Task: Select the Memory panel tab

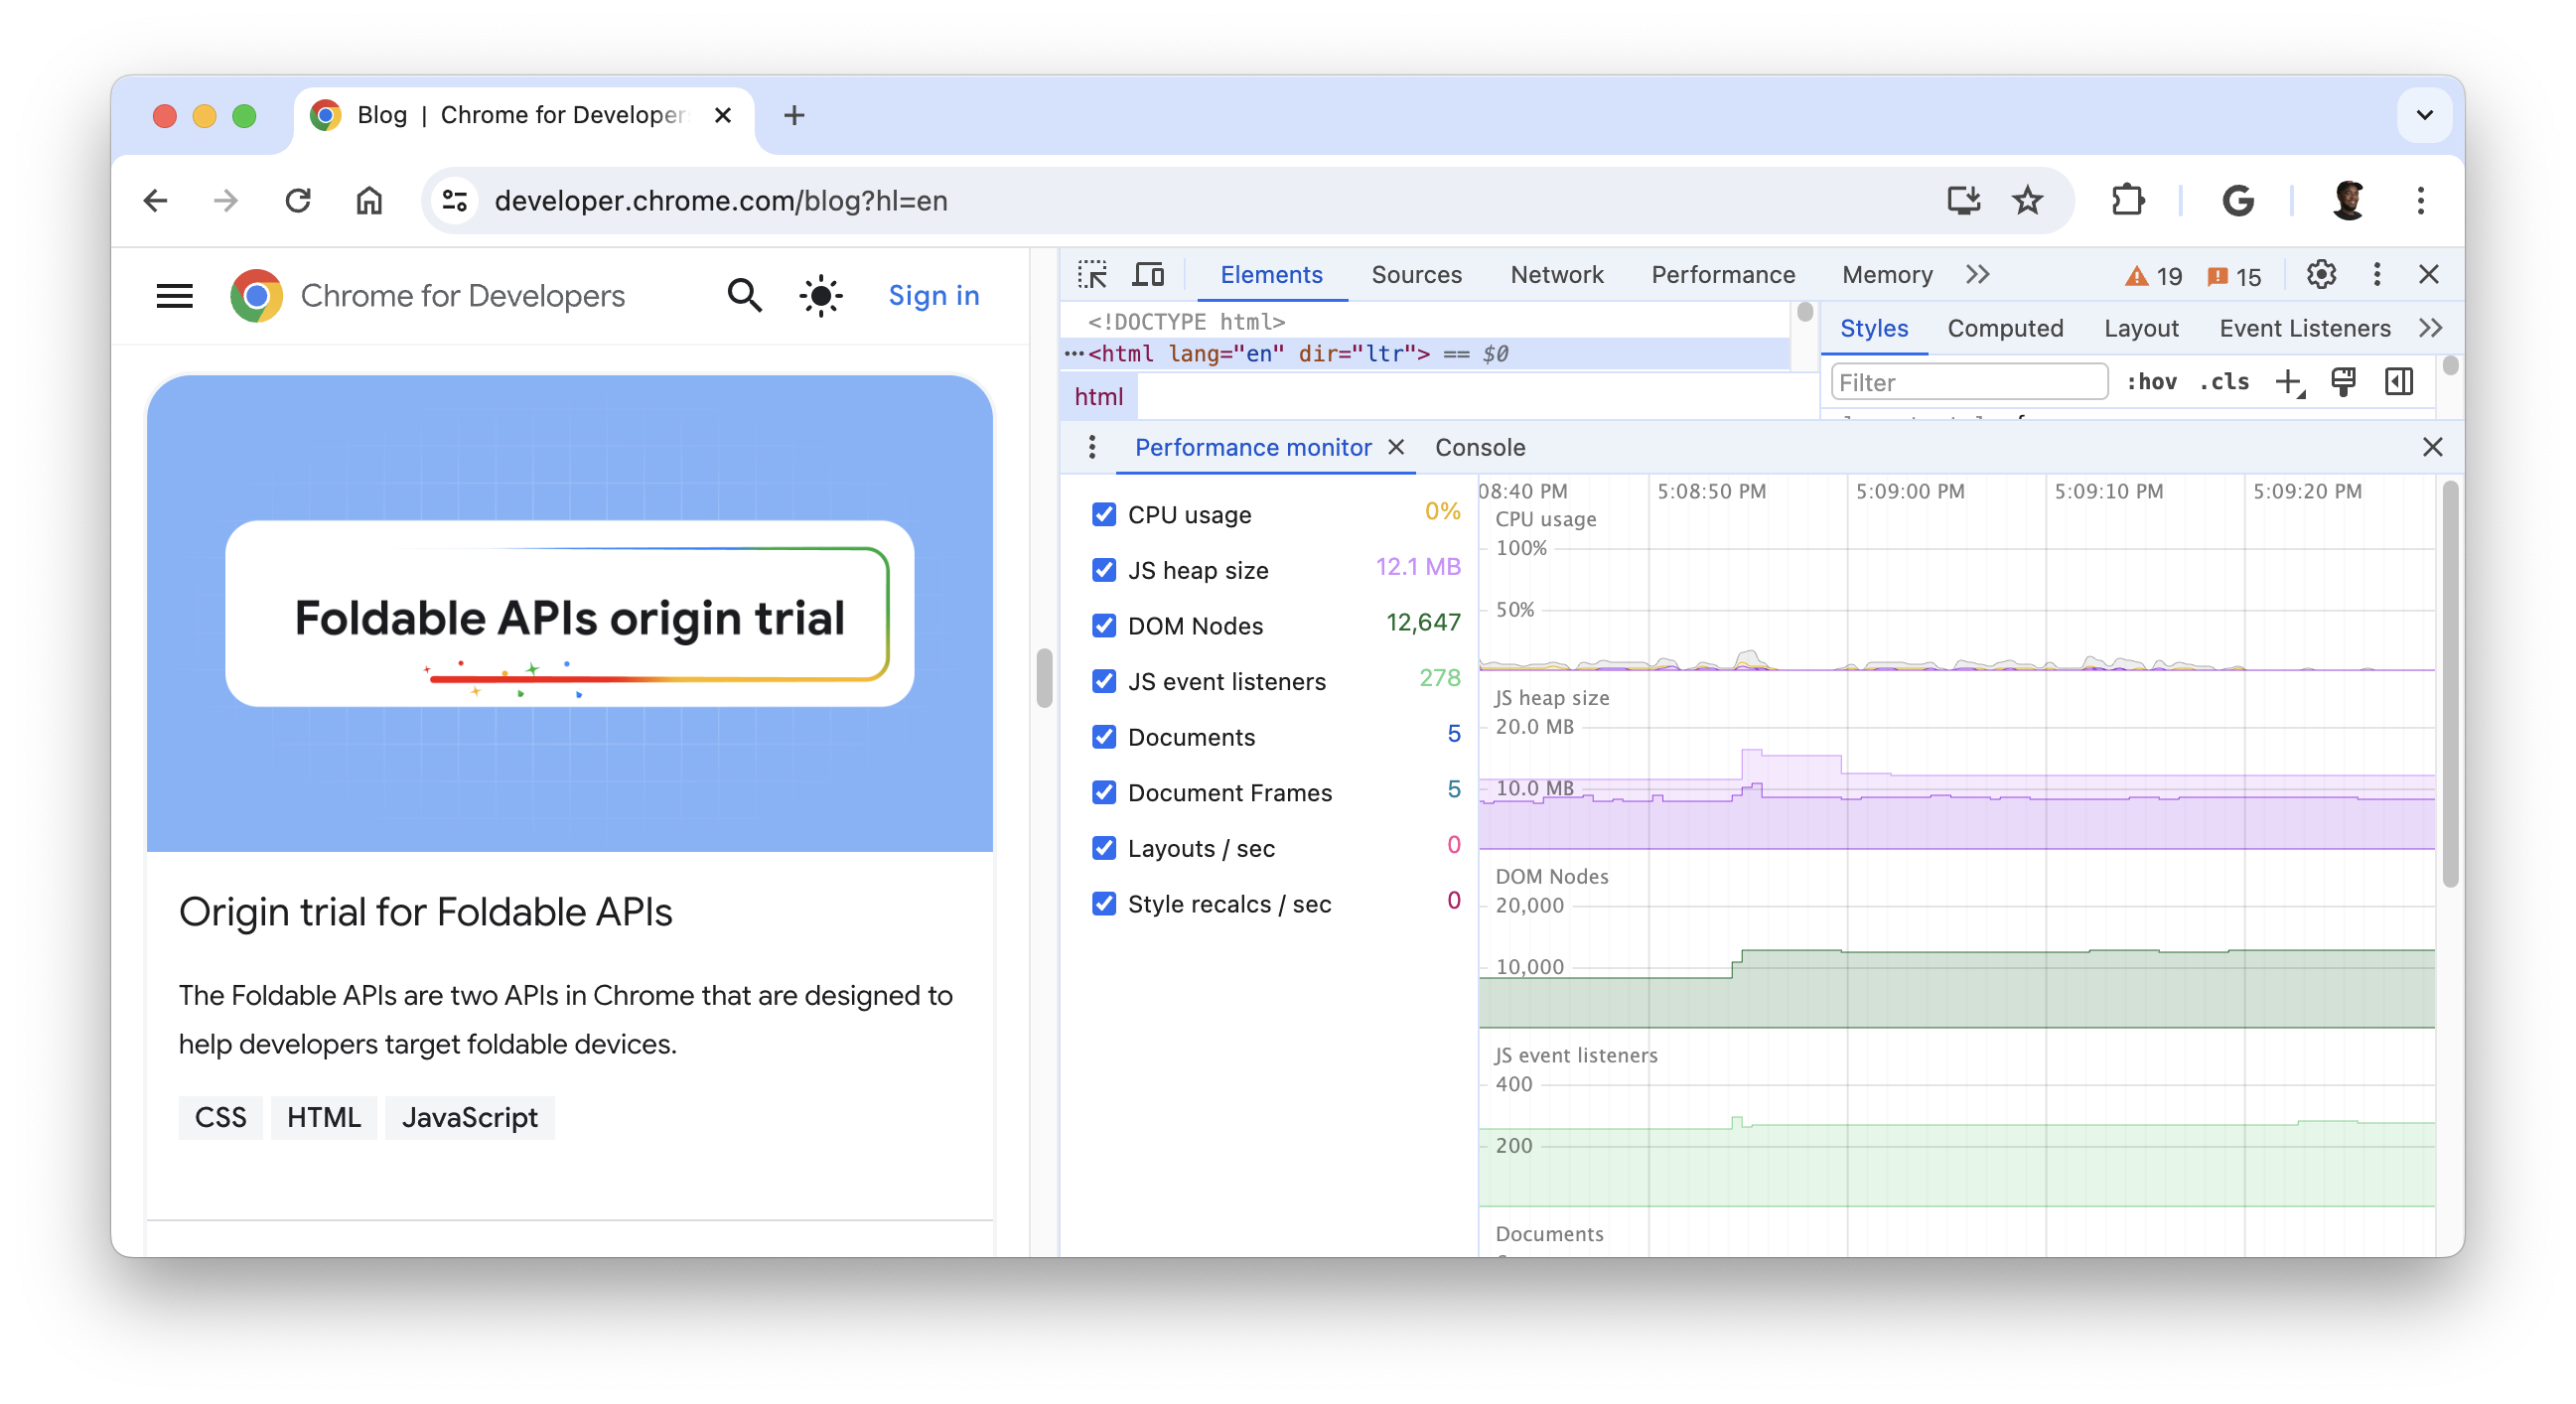Action: [x=1885, y=273]
